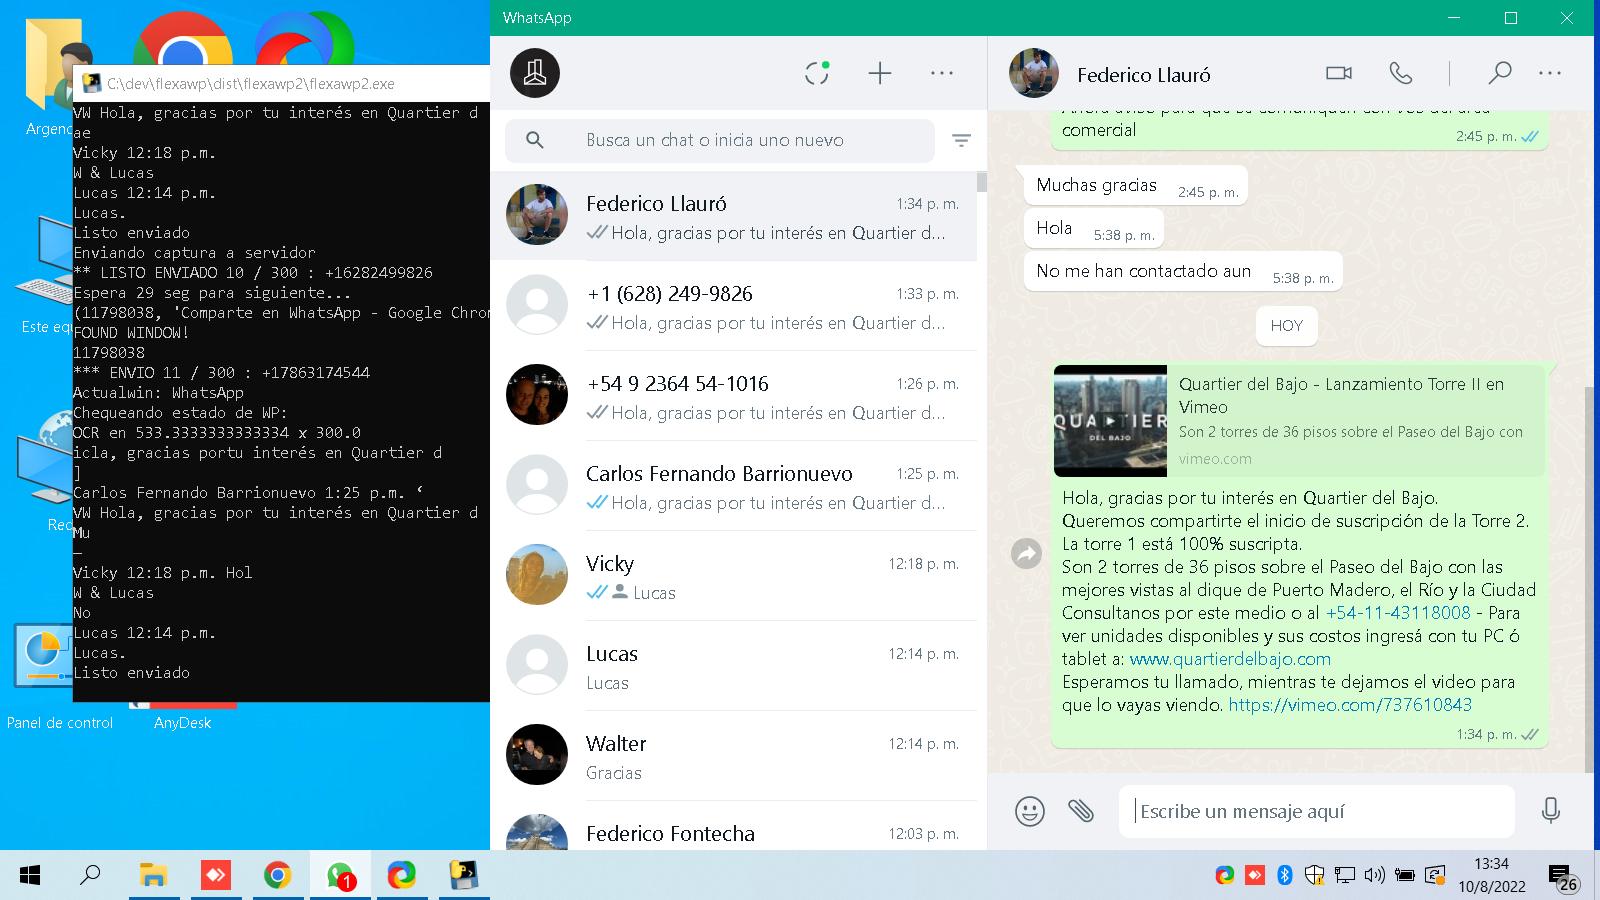Click the 'Quartier del Bajo - Lanzamiento Torre II' preview title
The image size is (1600, 900).
click(x=1341, y=395)
